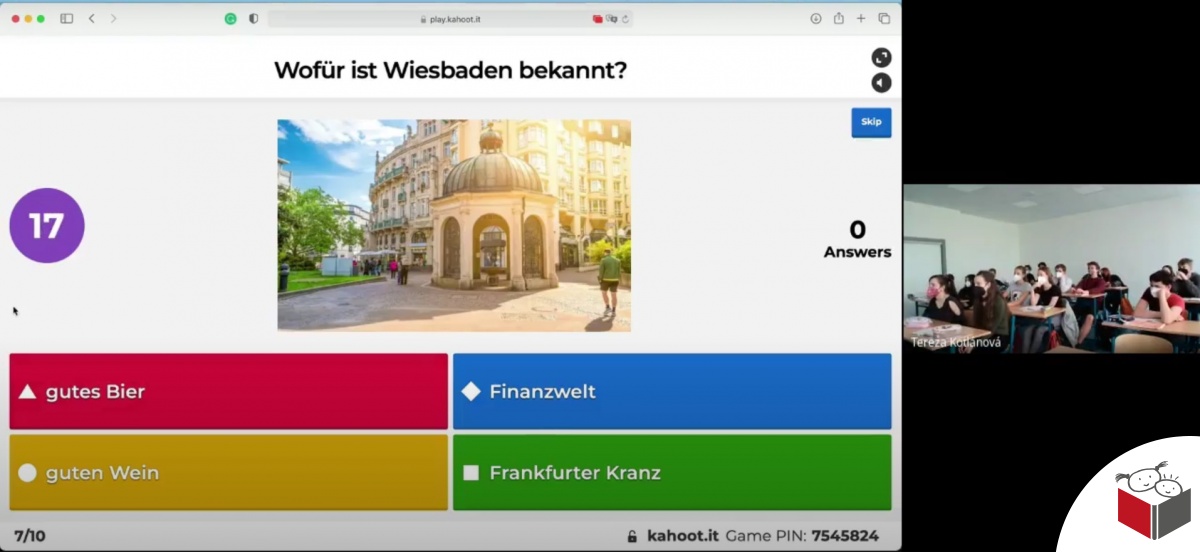Skip the current question
The image size is (1200, 552).
pos(871,122)
